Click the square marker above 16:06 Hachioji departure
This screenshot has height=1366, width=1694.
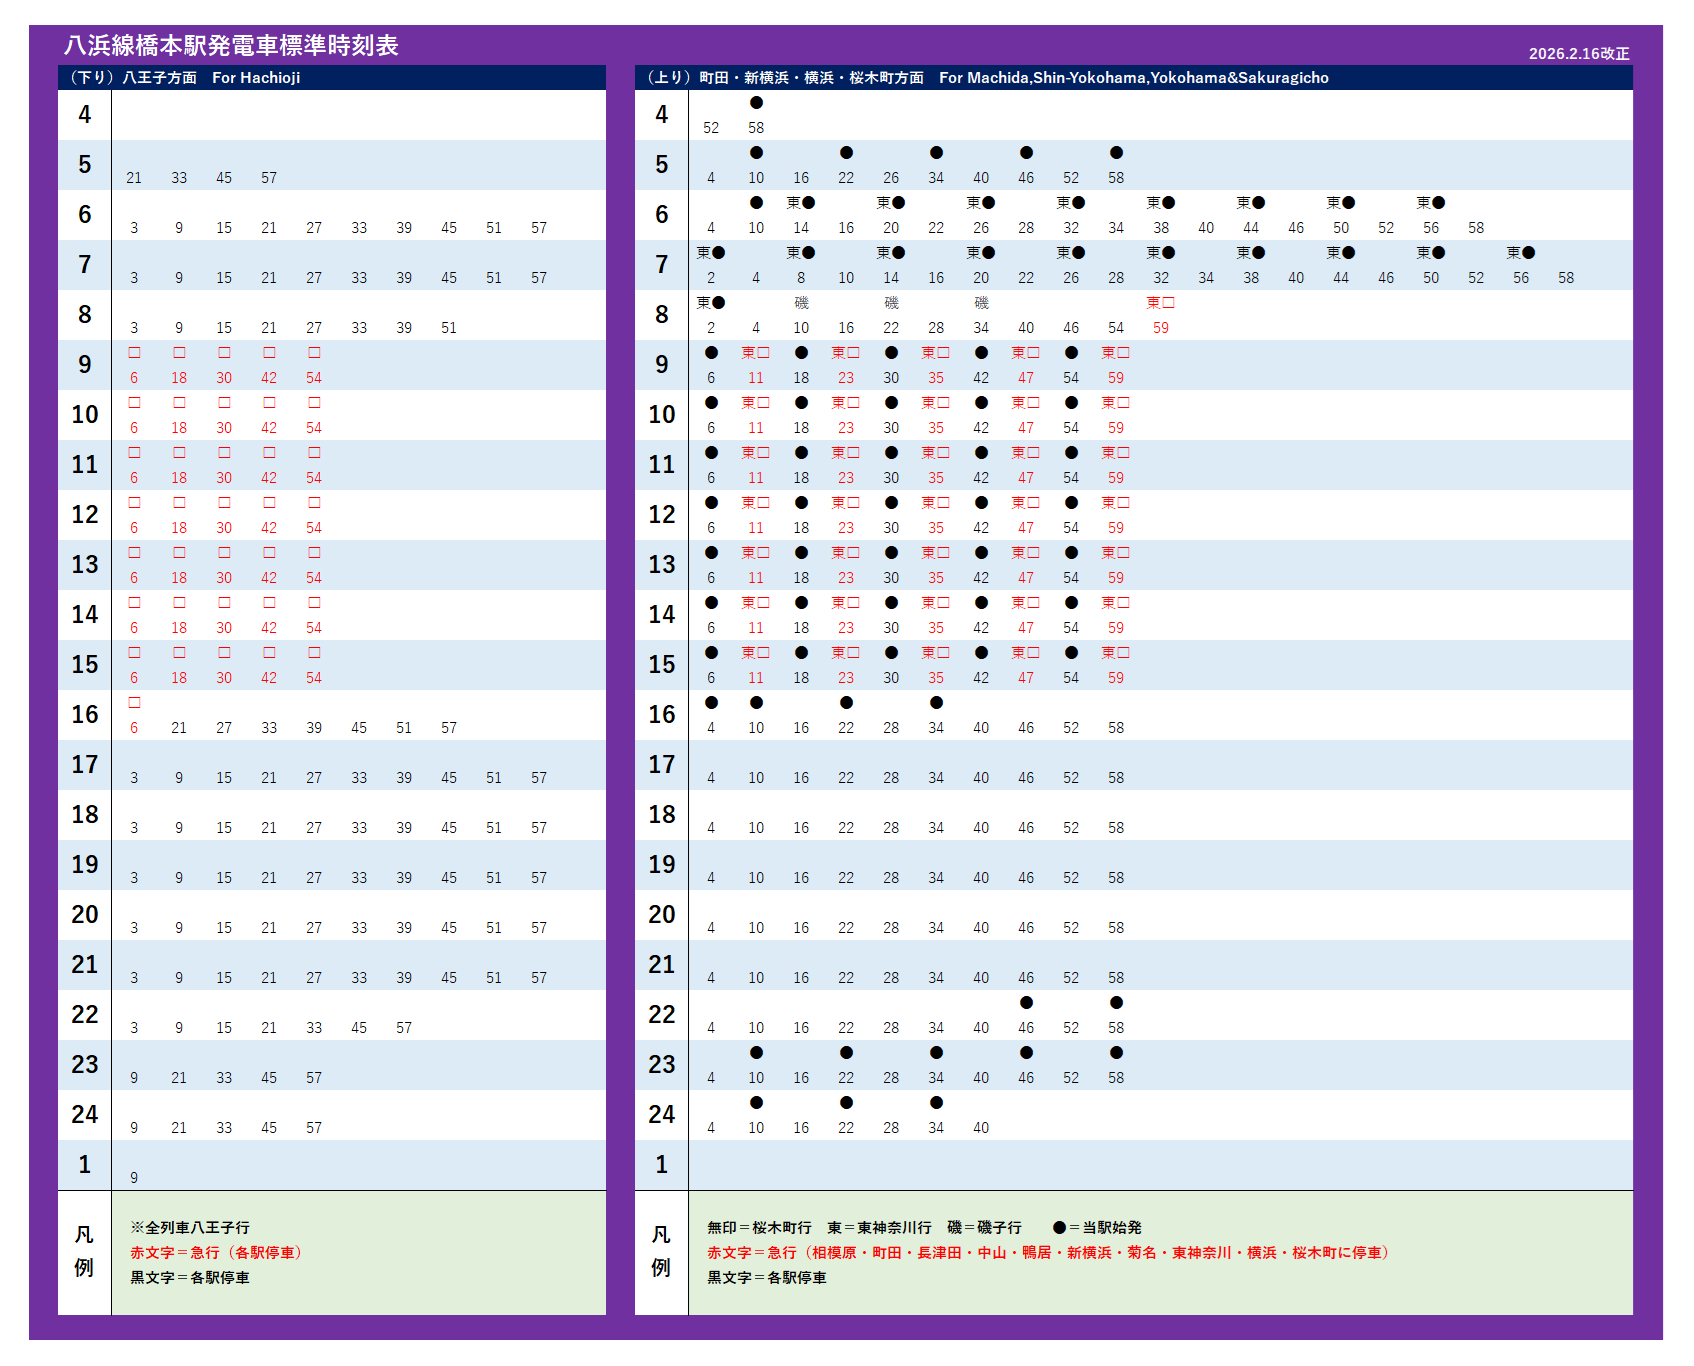pos(134,703)
